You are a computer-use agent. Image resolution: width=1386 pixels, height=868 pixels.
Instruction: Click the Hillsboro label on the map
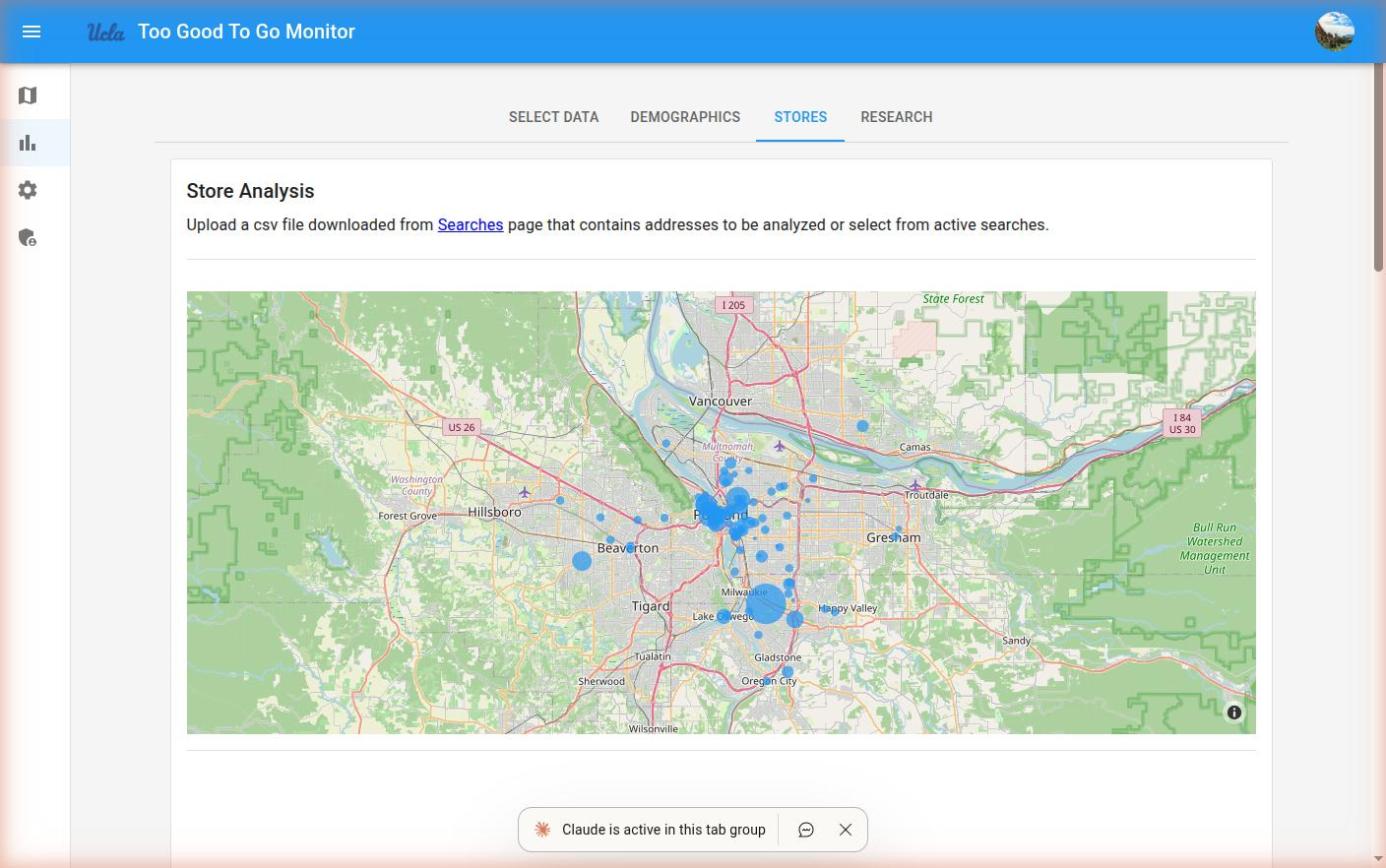494,512
